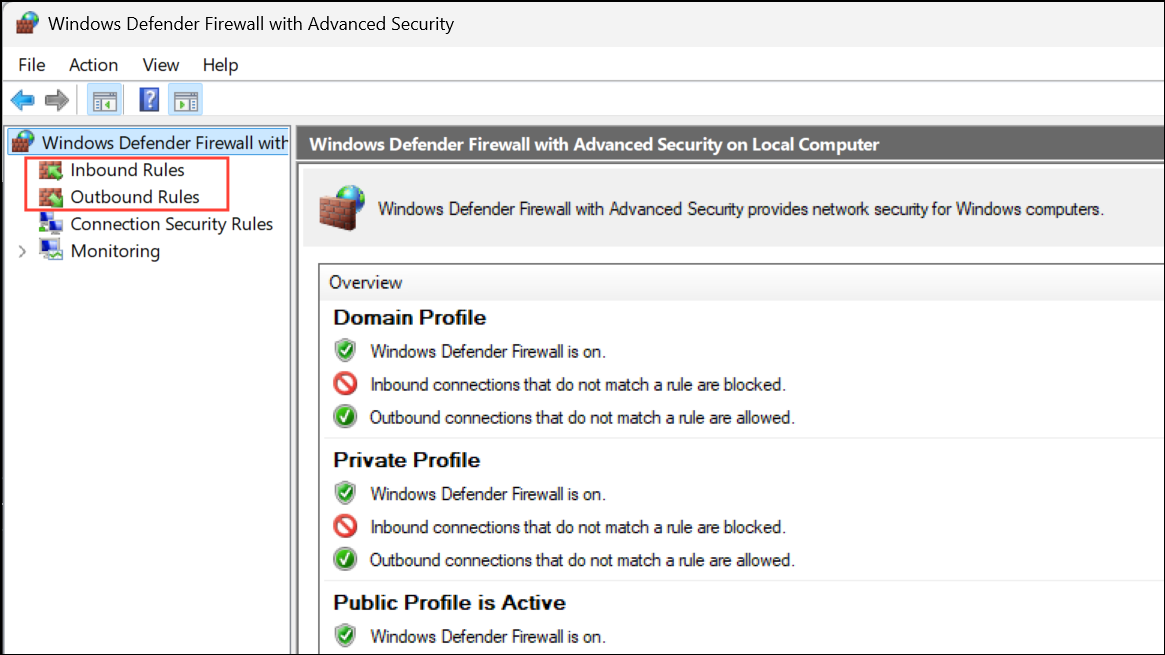1165x655 pixels.
Task: Click the blue Help question mark icon
Action: tap(149, 100)
